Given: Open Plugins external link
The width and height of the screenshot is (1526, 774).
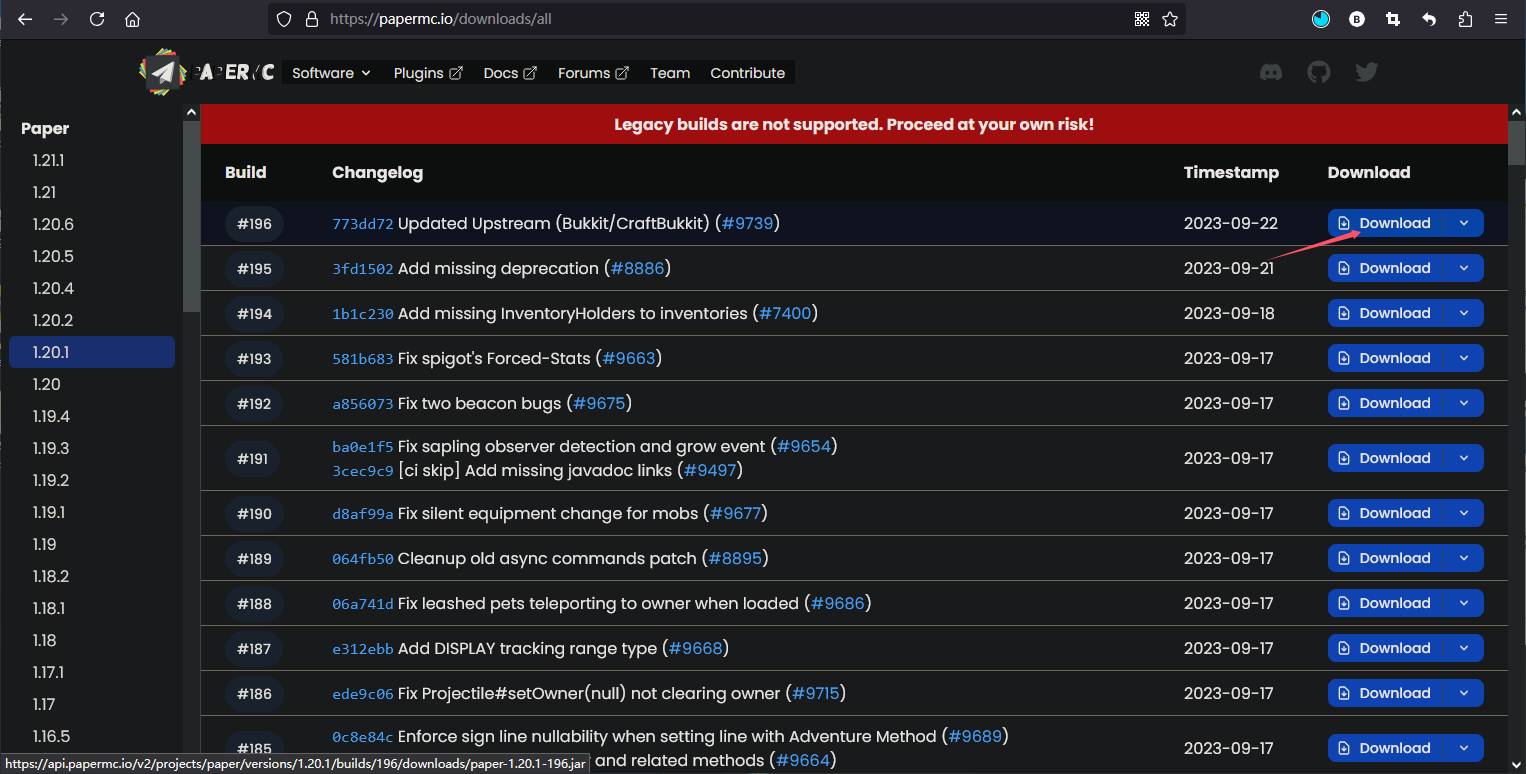Looking at the screenshot, I should point(428,73).
